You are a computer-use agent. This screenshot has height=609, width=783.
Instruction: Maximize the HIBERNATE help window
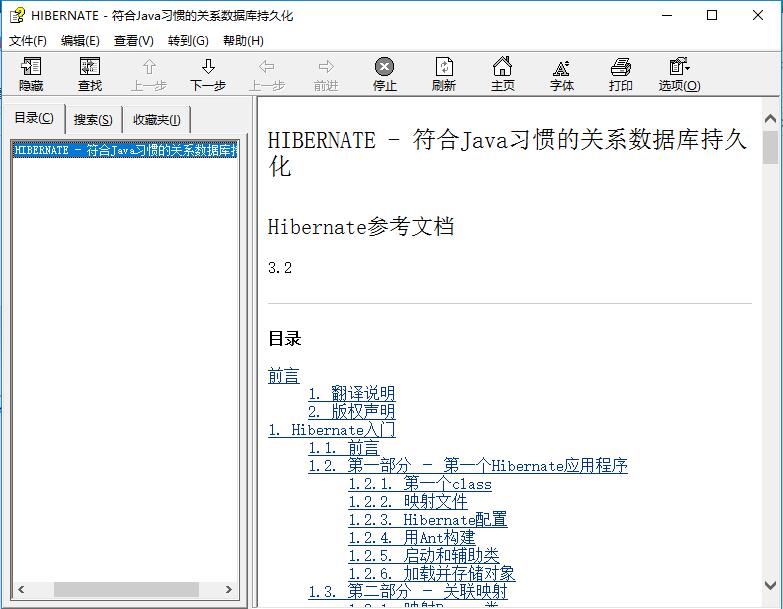tap(712, 15)
